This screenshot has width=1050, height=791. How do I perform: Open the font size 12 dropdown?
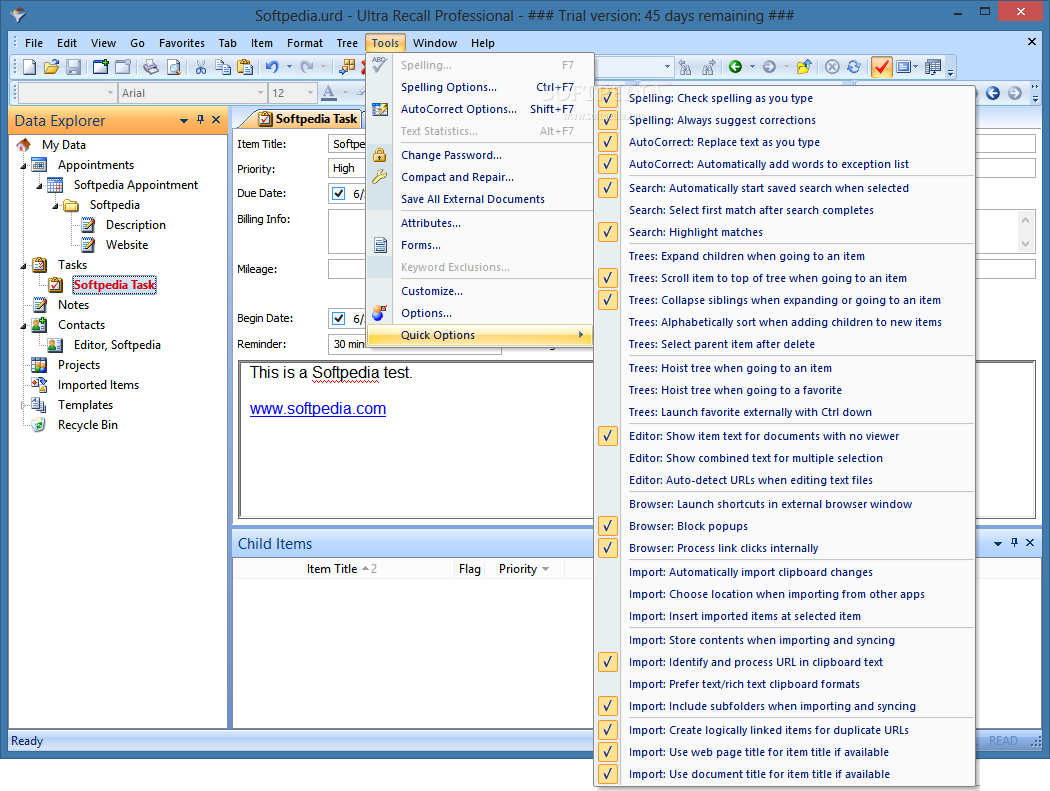pos(309,93)
